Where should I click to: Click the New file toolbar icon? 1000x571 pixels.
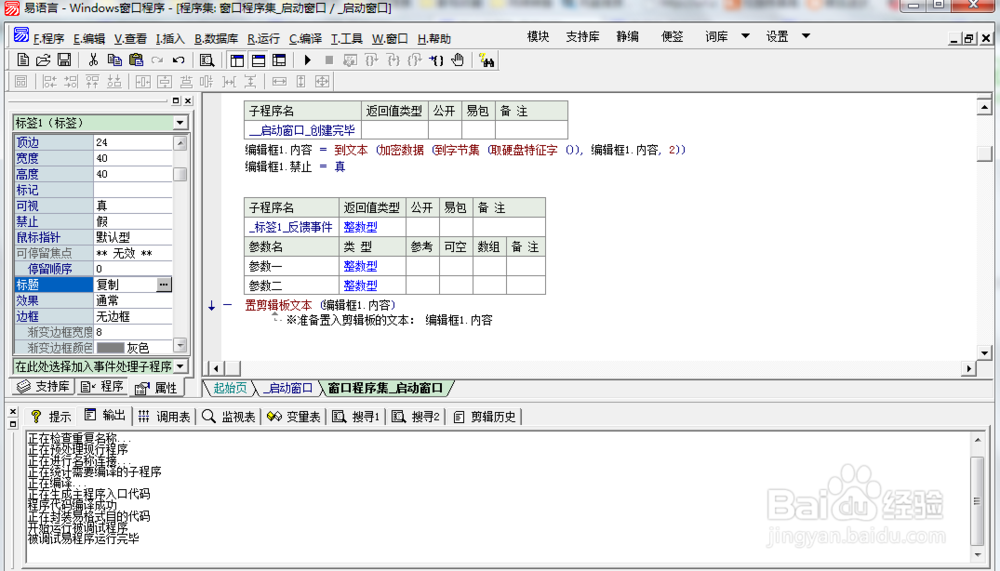coord(23,60)
